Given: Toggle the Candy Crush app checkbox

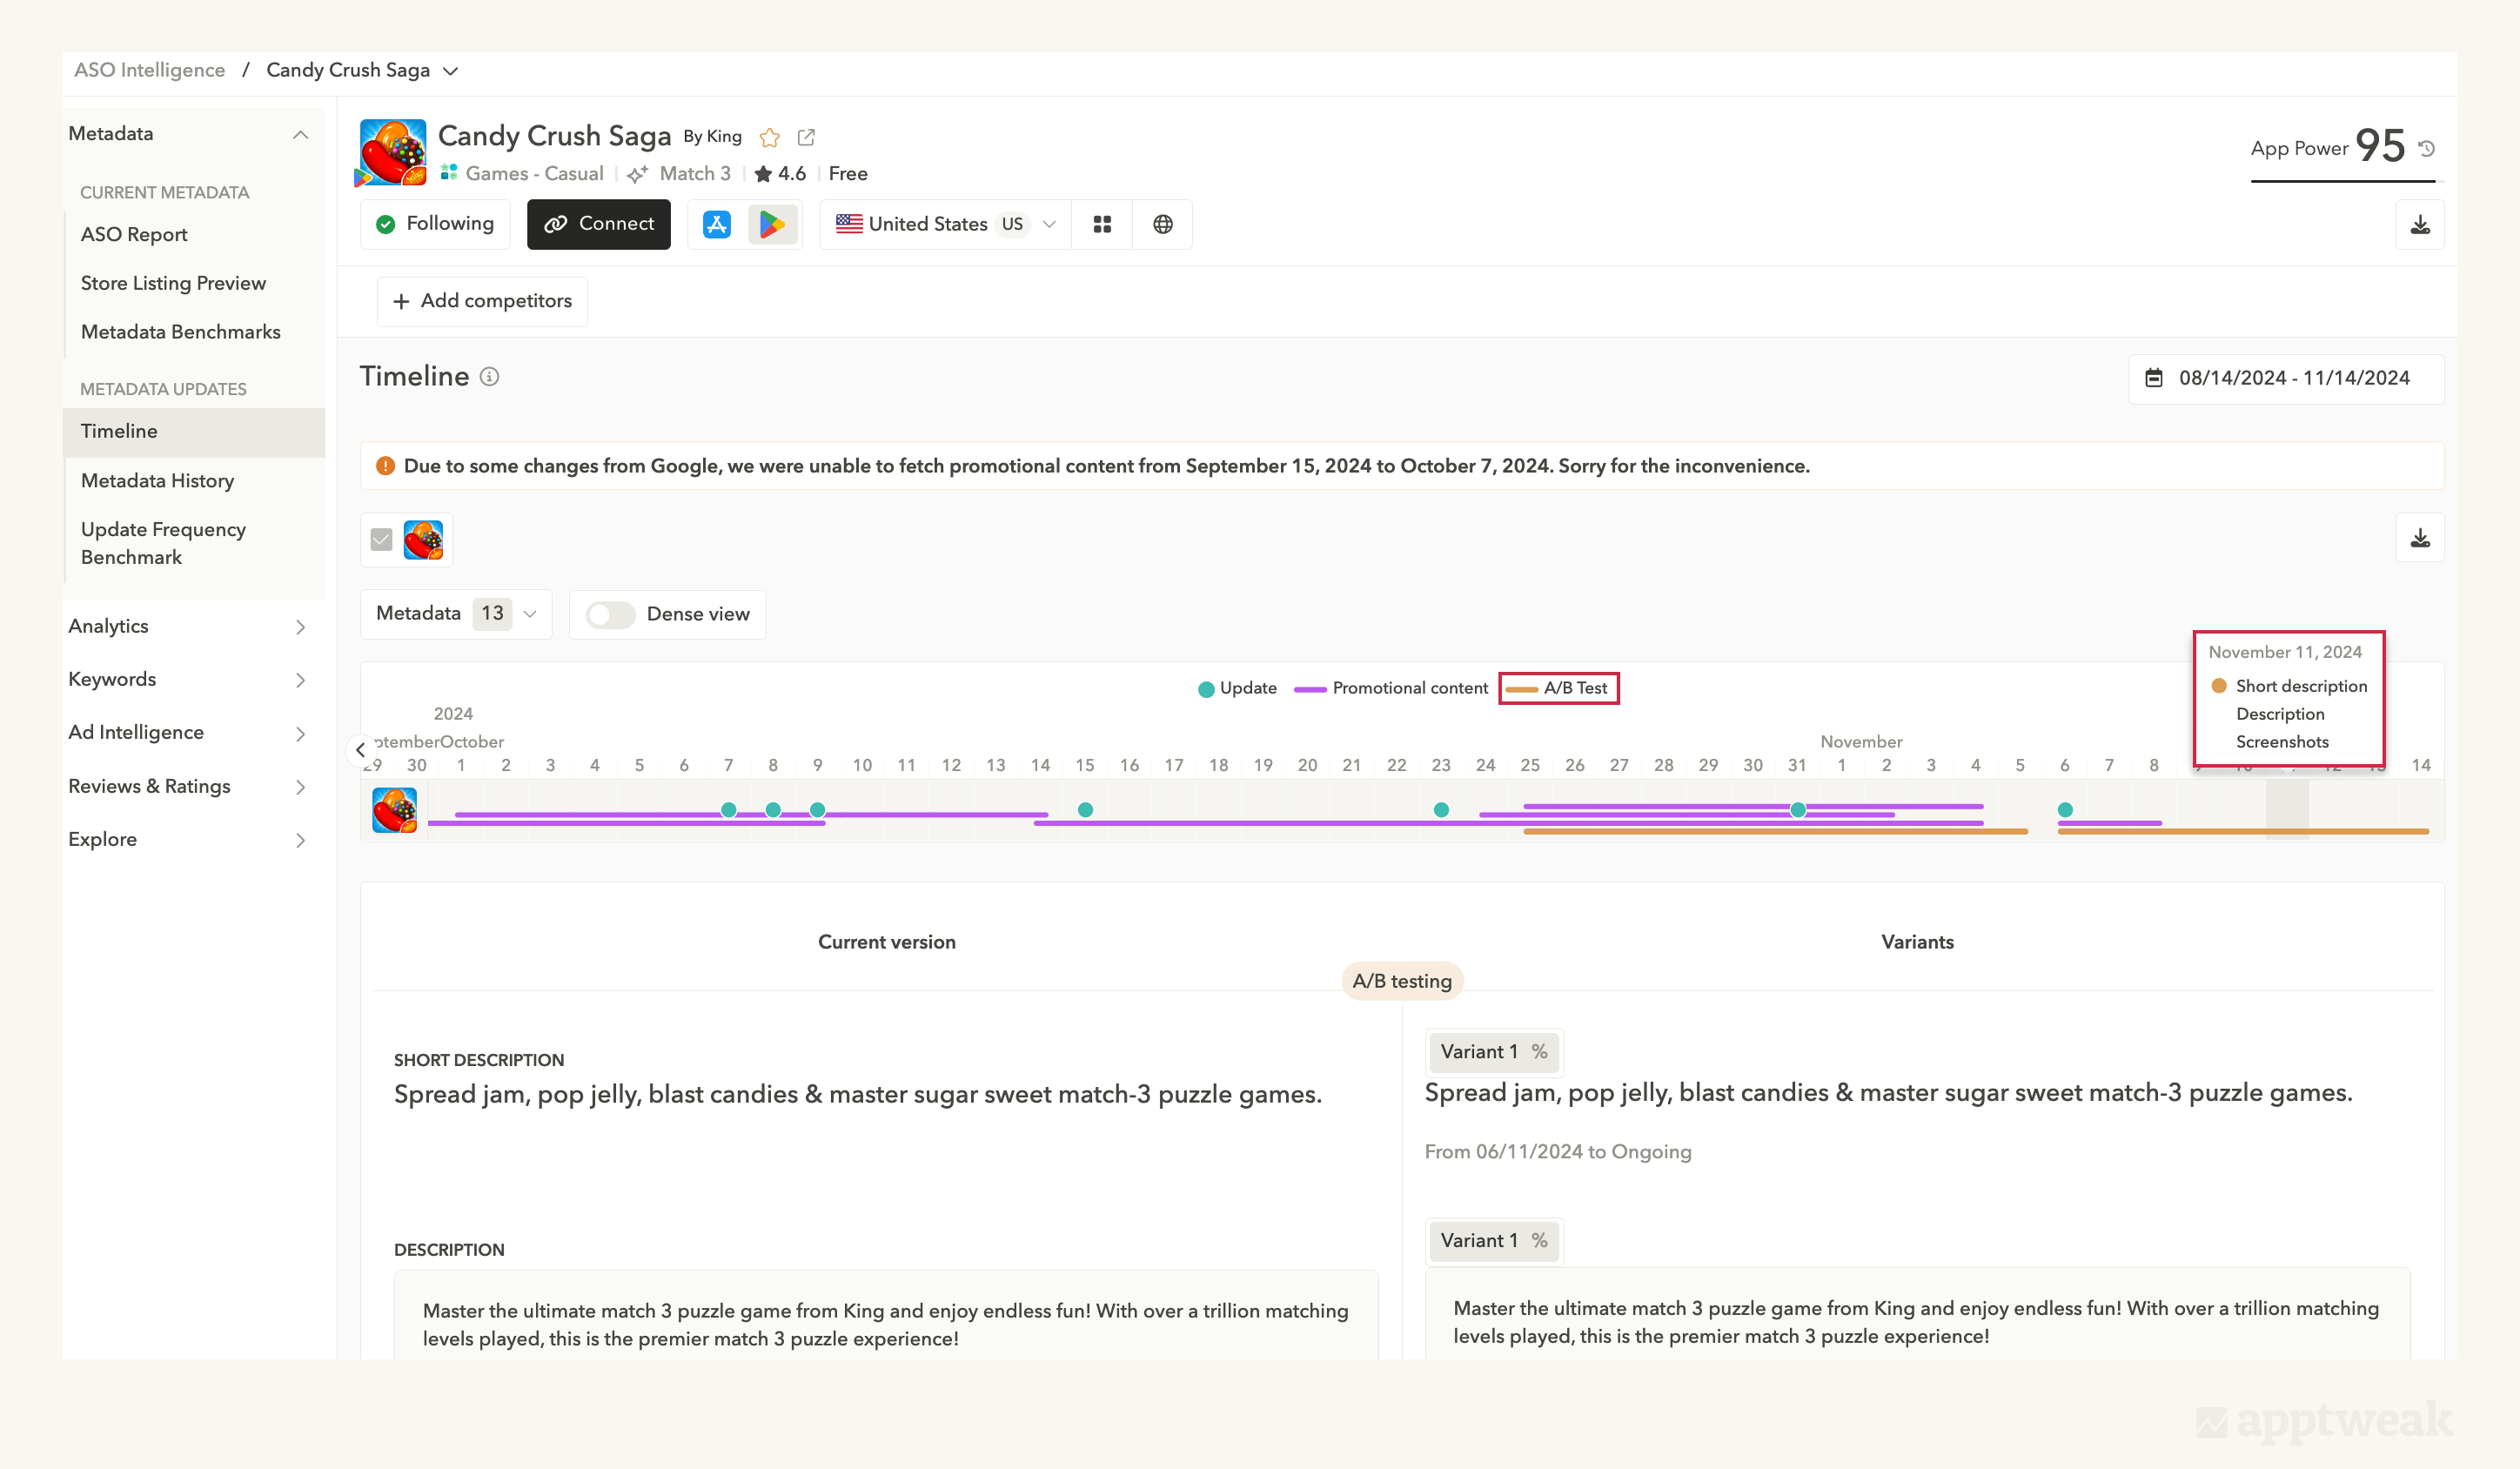Looking at the screenshot, I should pyautogui.click(x=381, y=540).
